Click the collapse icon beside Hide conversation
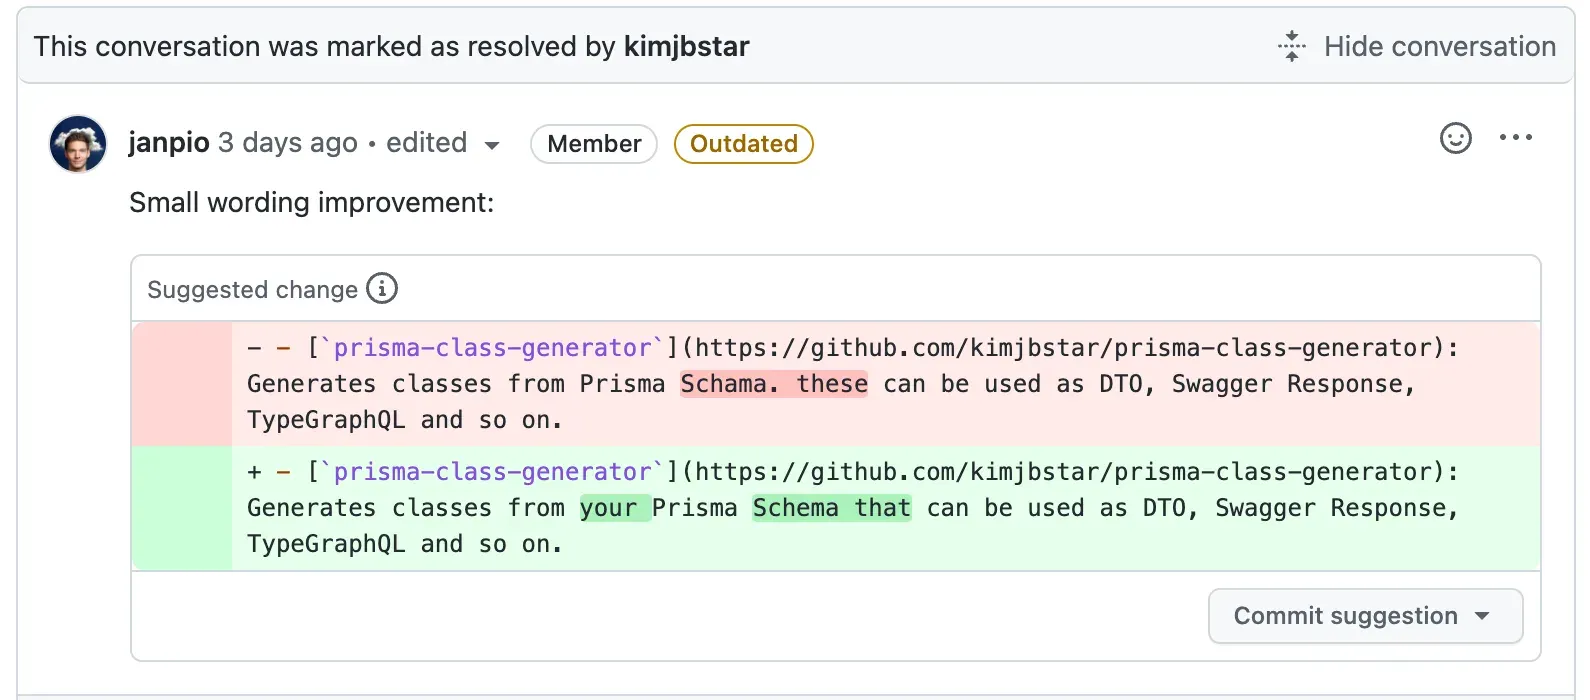Image resolution: width=1590 pixels, height=700 pixels. coord(1292,46)
